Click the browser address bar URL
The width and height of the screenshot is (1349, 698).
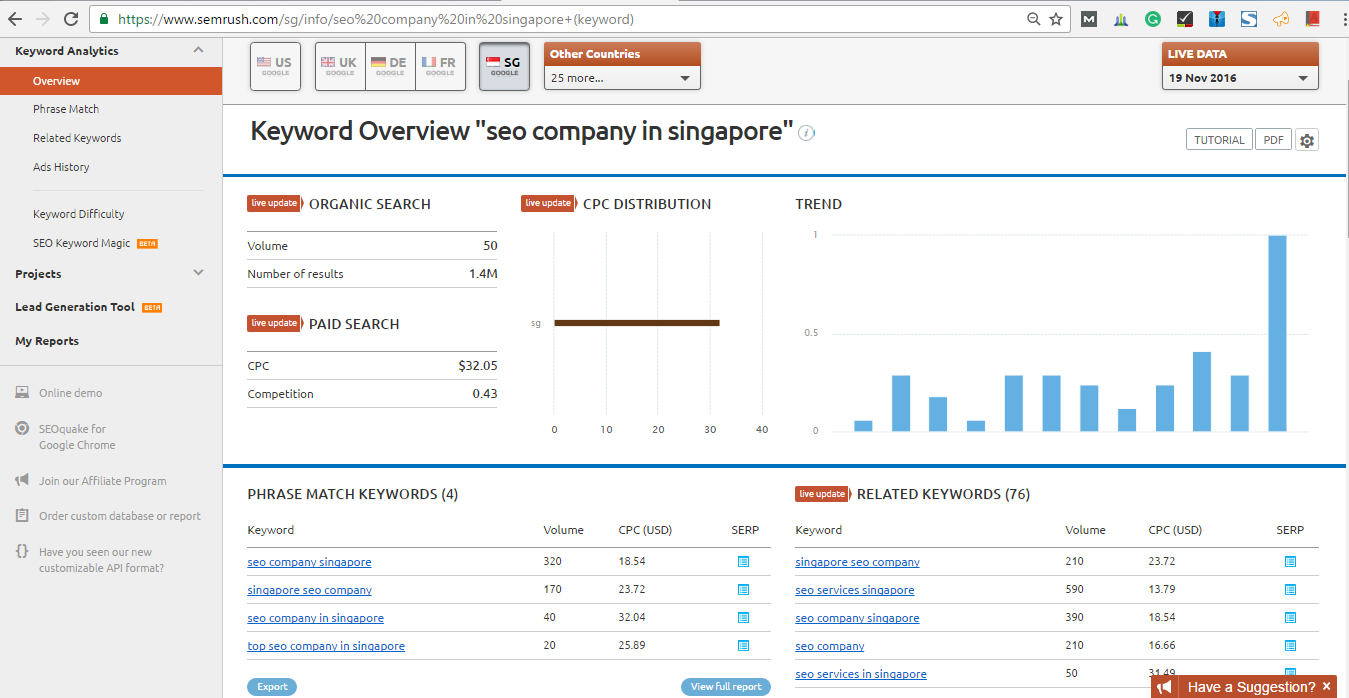[x=376, y=19]
